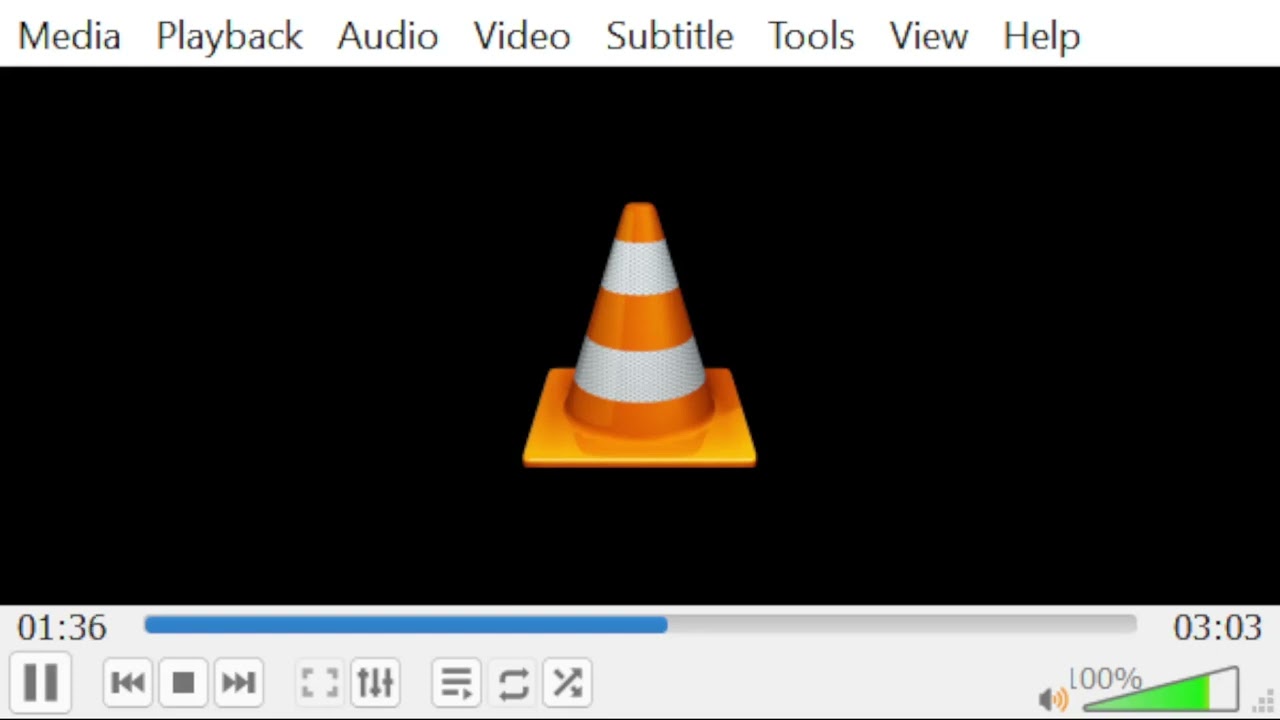Viewport: 1280px width, 720px height.
Task: Open the View menu
Action: tap(928, 36)
